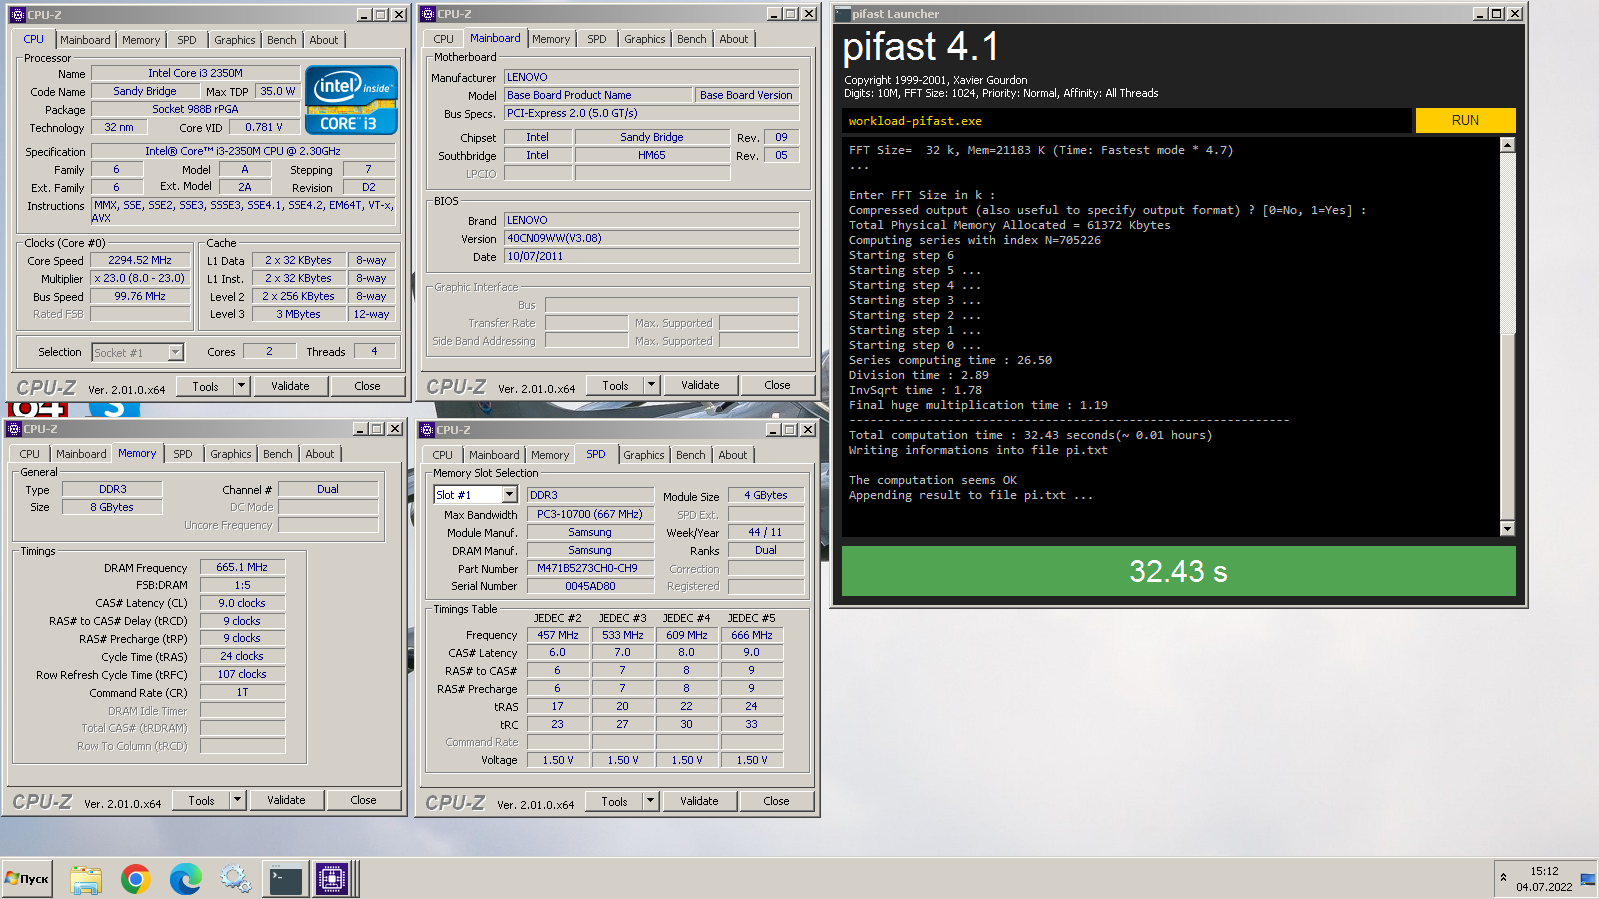
Task: Click the CAS# Latency 9.0 clocks field
Action: (x=242, y=603)
